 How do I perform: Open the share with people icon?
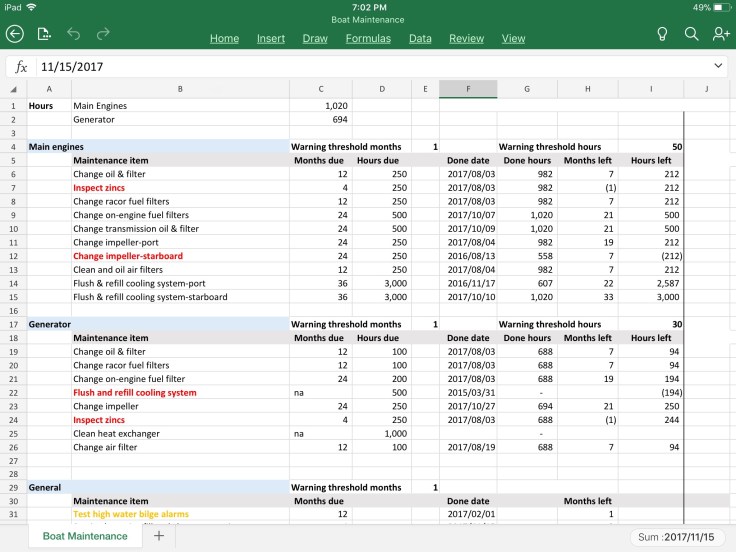click(x=720, y=34)
